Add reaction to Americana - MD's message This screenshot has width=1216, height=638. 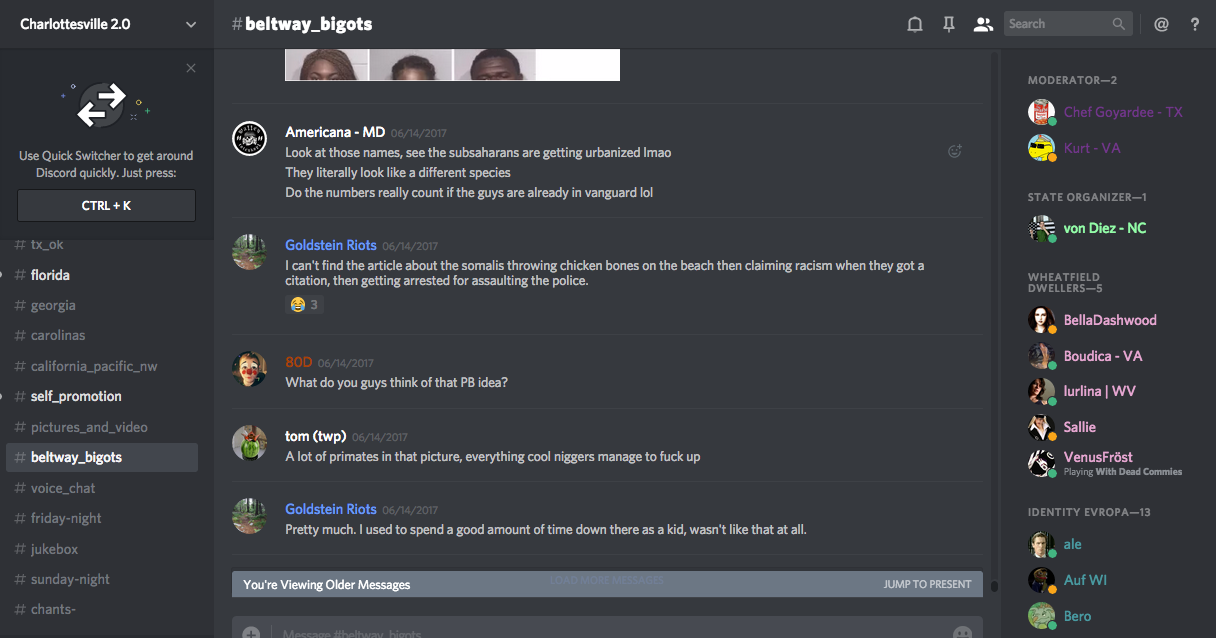[955, 152]
